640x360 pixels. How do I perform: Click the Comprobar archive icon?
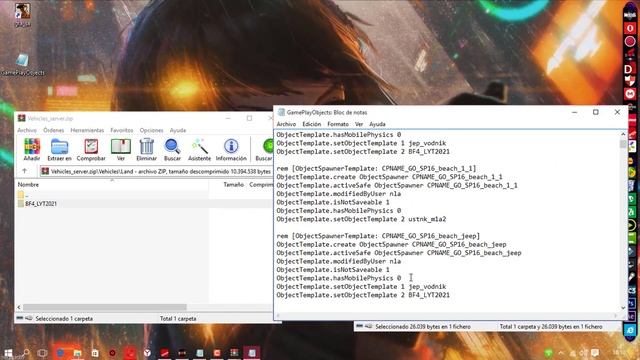(91, 146)
